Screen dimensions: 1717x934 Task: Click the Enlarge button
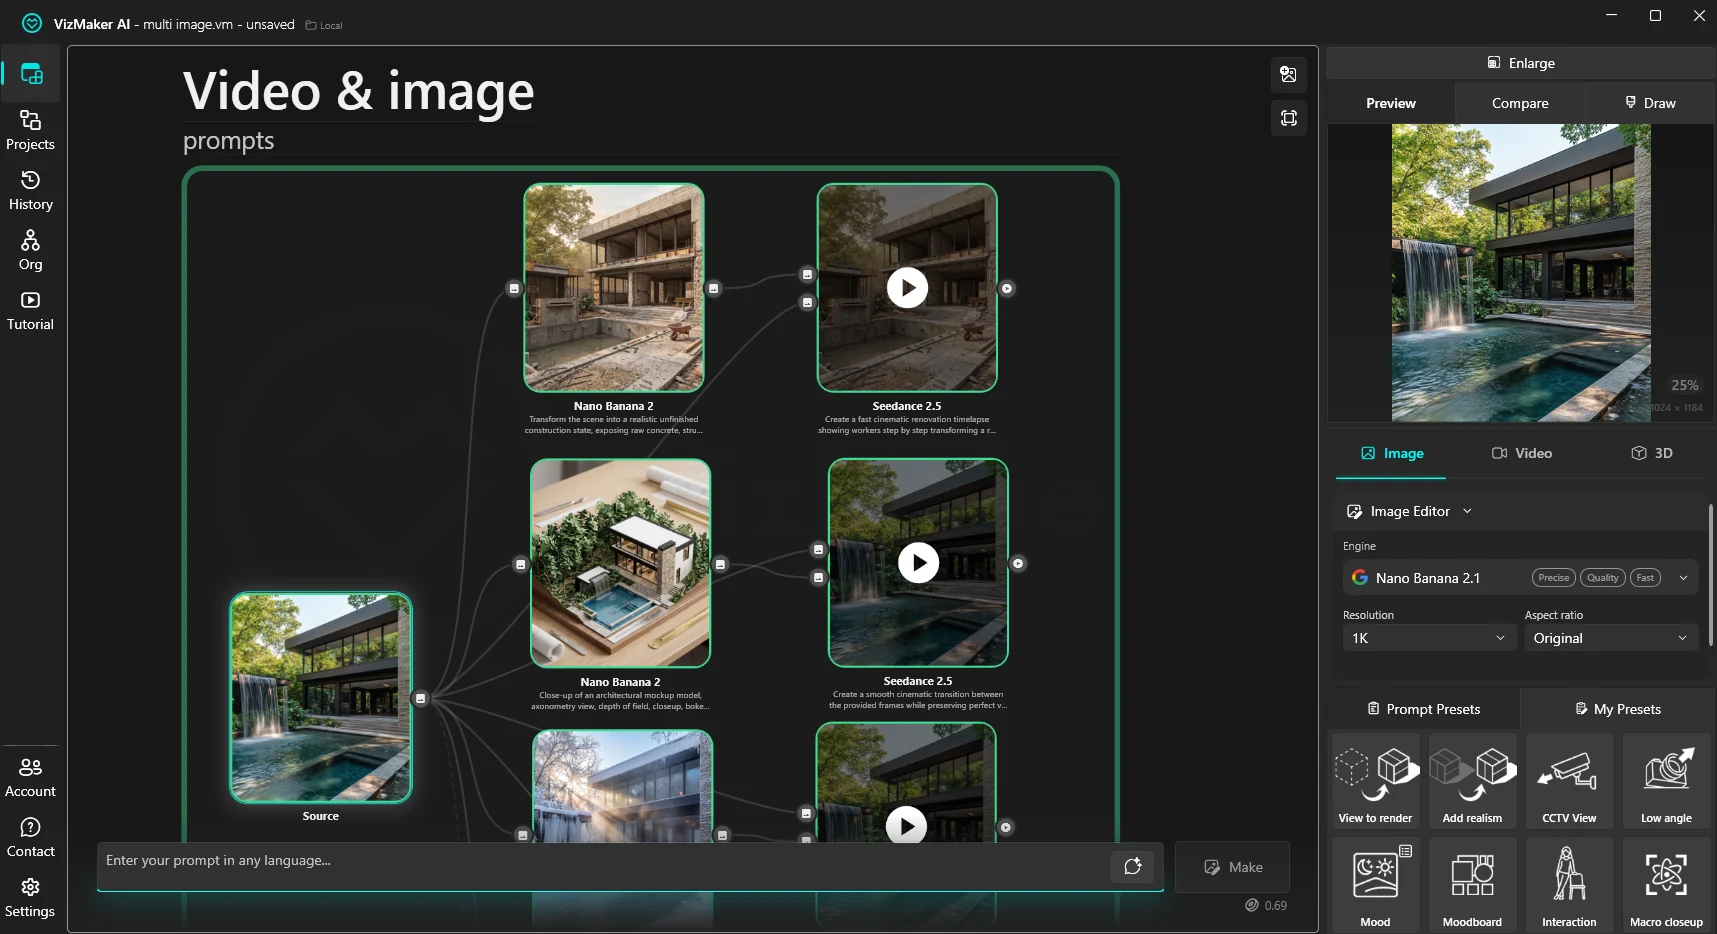(x=1520, y=63)
